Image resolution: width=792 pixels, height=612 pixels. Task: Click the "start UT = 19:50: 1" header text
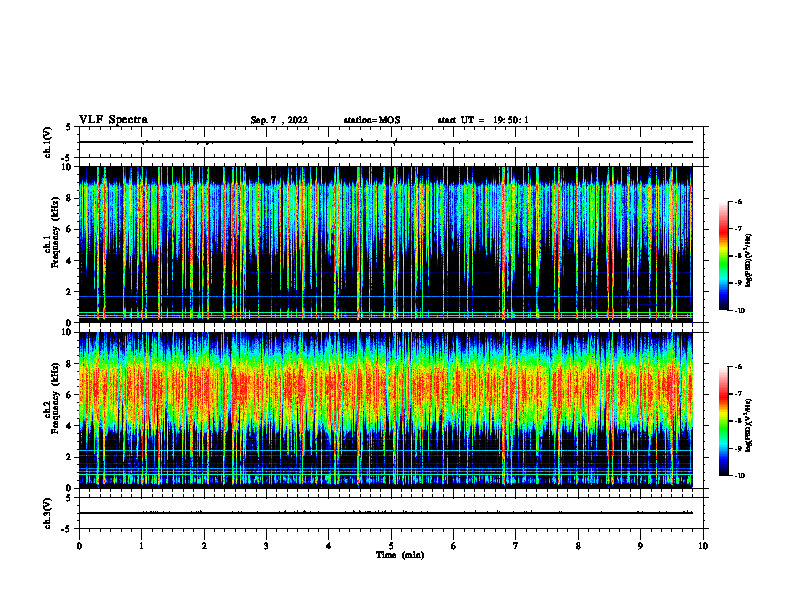[x=483, y=120]
